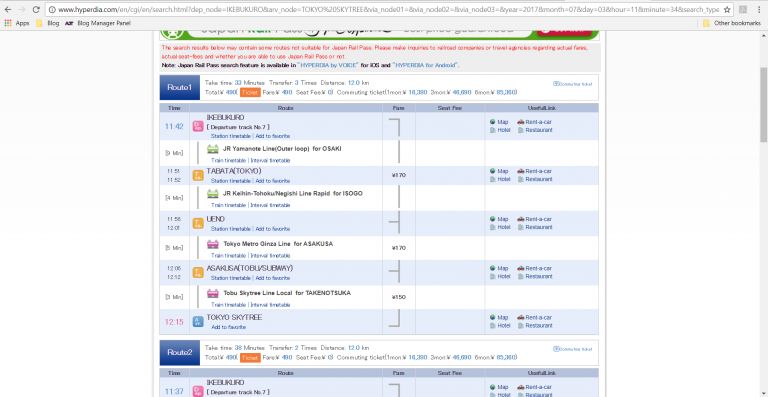The width and height of the screenshot is (768, 397).
Task: Click the browser back arrow
Action: click(x=8, y=9)
